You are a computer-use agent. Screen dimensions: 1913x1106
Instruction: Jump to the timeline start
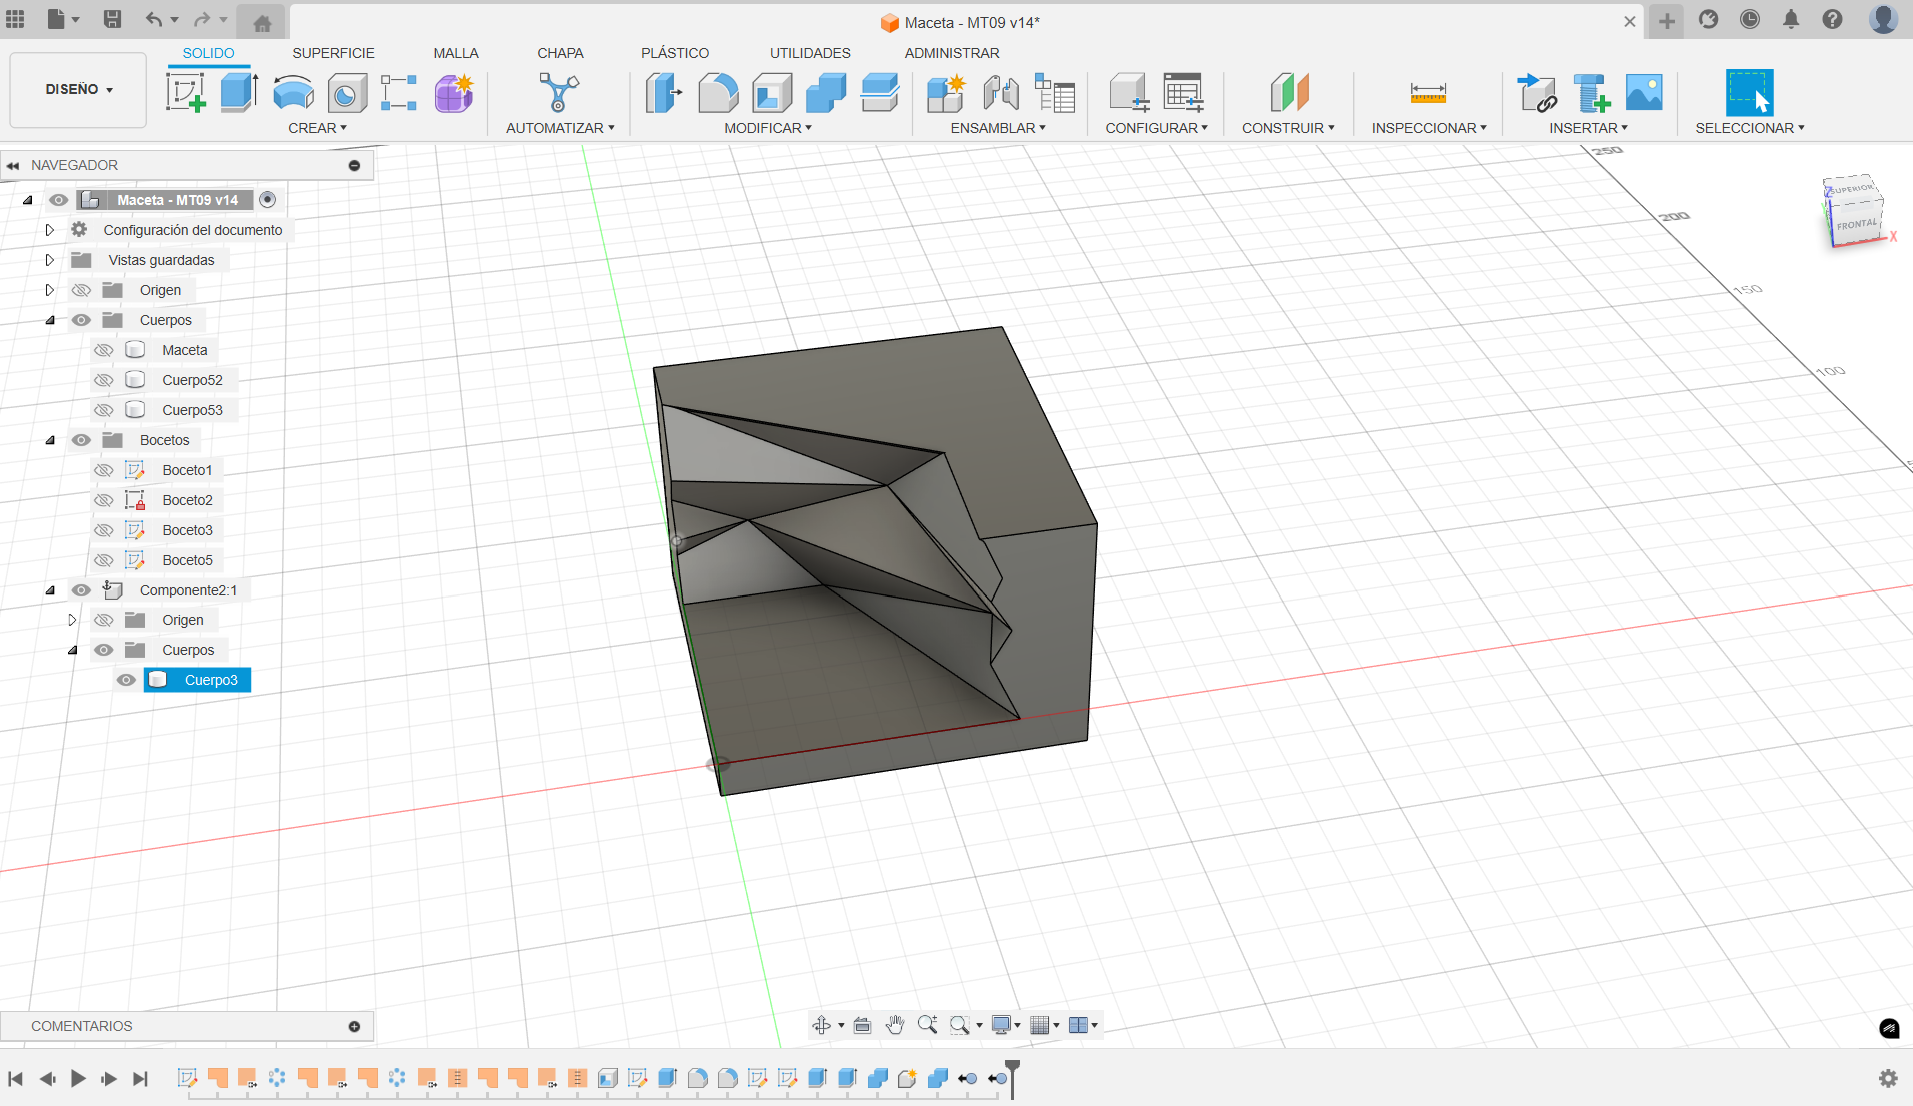15,1078
